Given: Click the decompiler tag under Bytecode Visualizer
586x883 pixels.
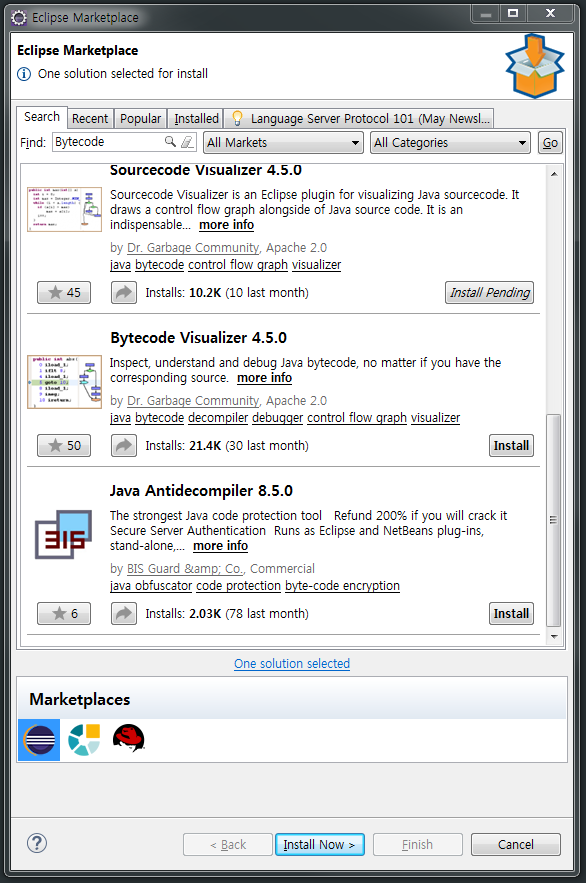Looking at the screenshot, I should pyautogui.click(x=218, y=418).
